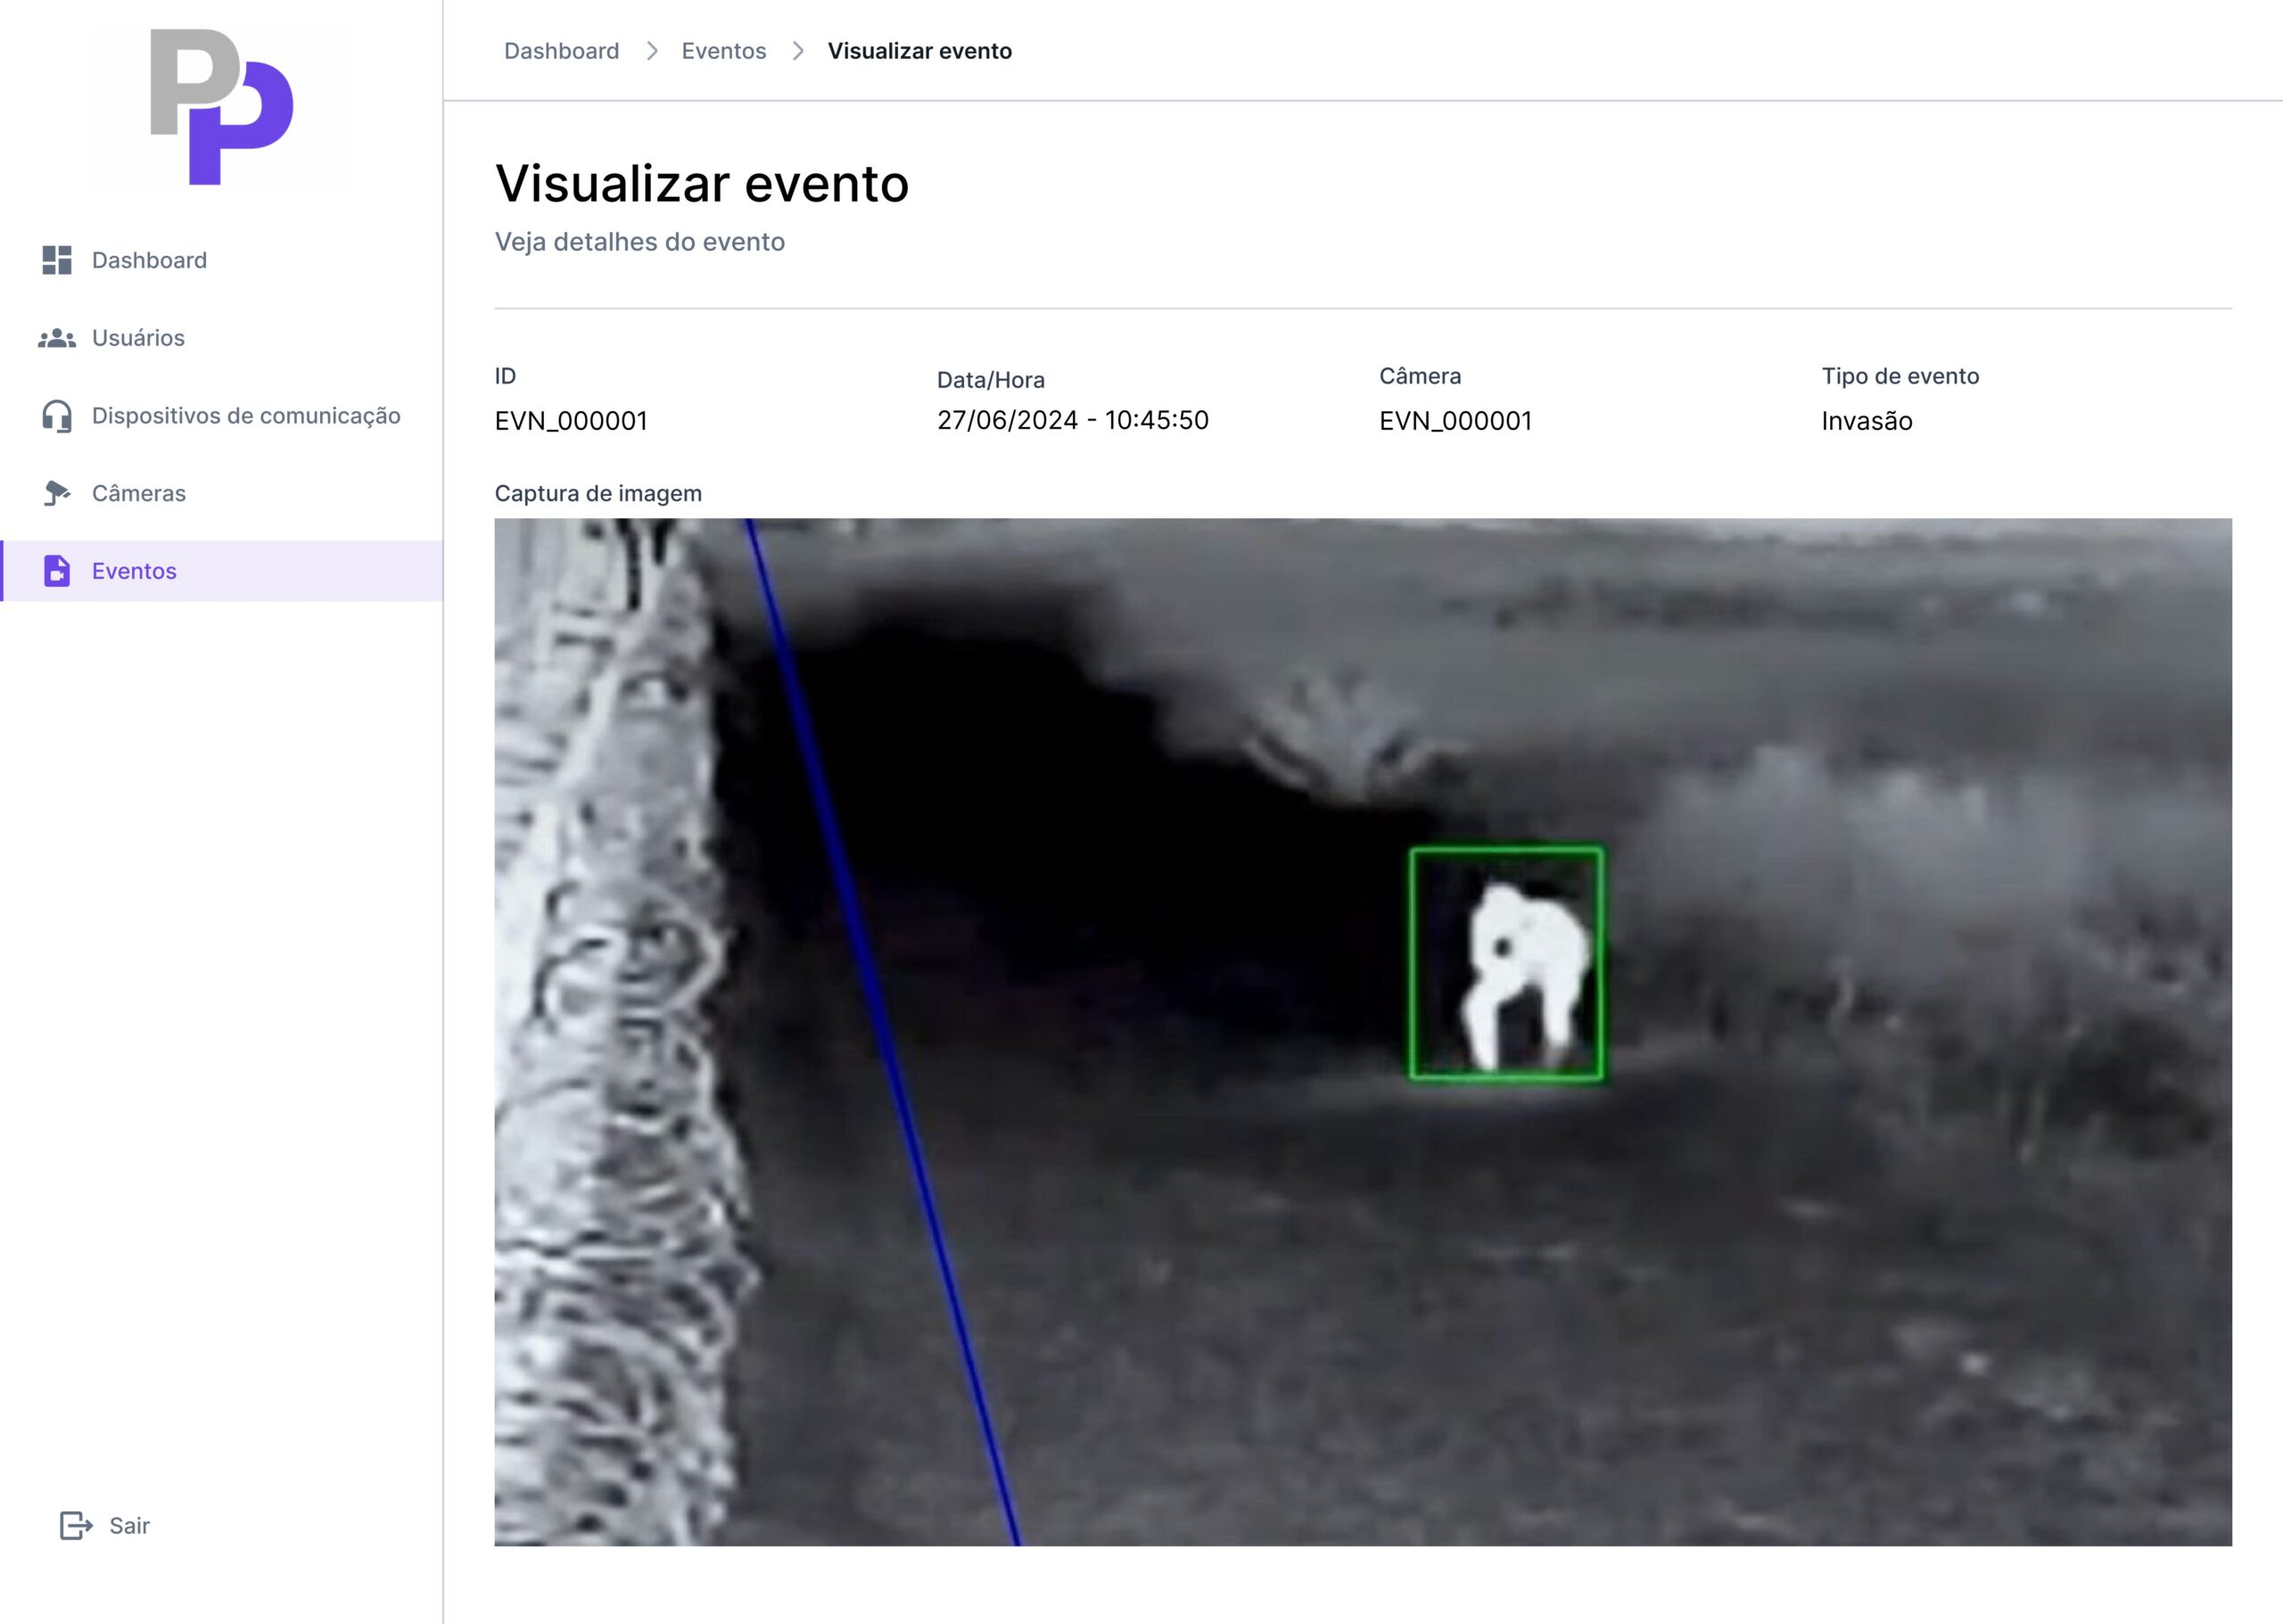Click the logout arrow icon
Image resolution: width=2283 pixels, height=1624 pixels.
click(76, 1525)
